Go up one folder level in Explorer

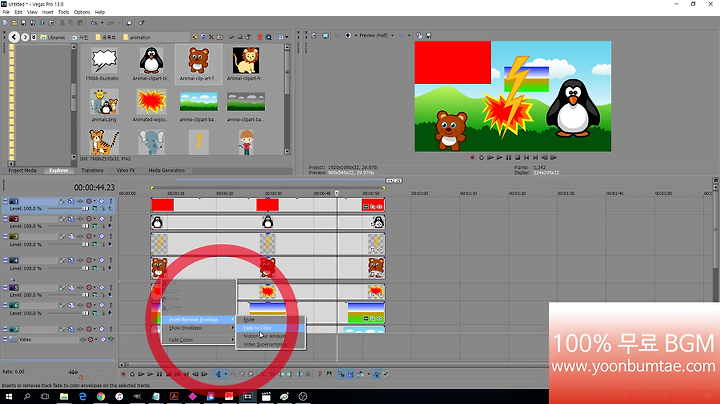195,37
